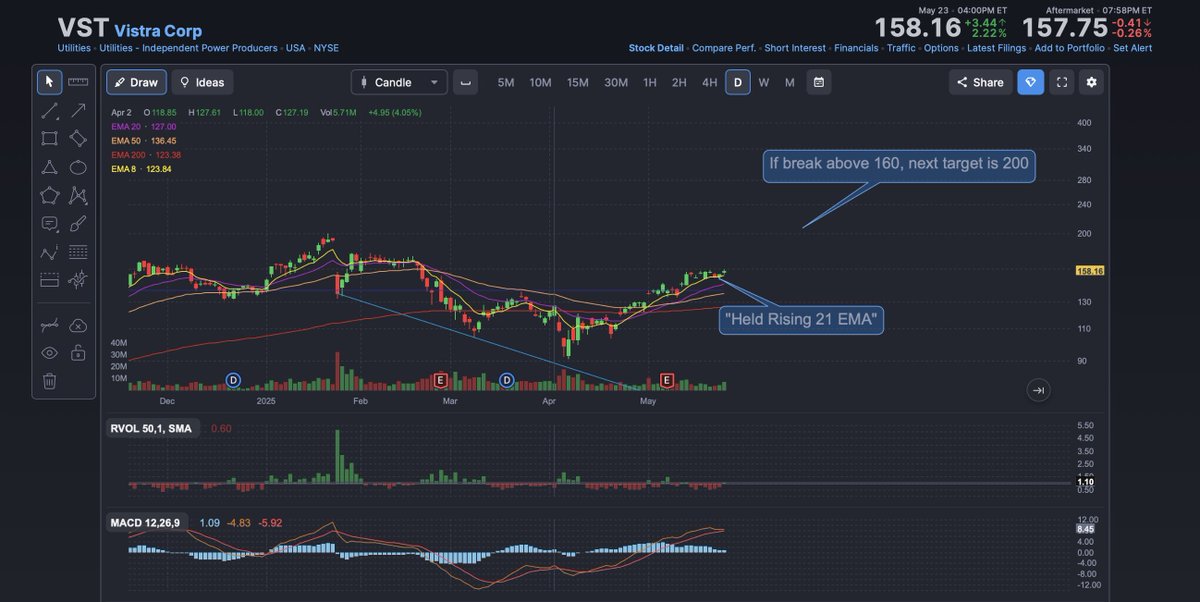The image size is (1200, 602).
Task: Open the calendar date range picker
Action: [x=819, y=83]
